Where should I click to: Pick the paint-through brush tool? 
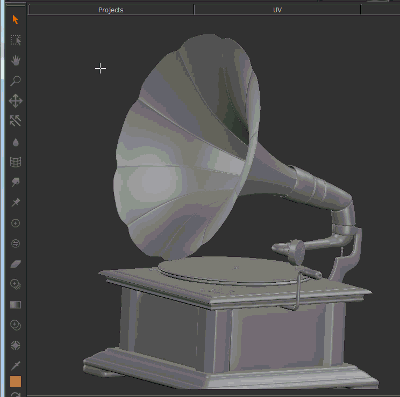coord(16,182)
